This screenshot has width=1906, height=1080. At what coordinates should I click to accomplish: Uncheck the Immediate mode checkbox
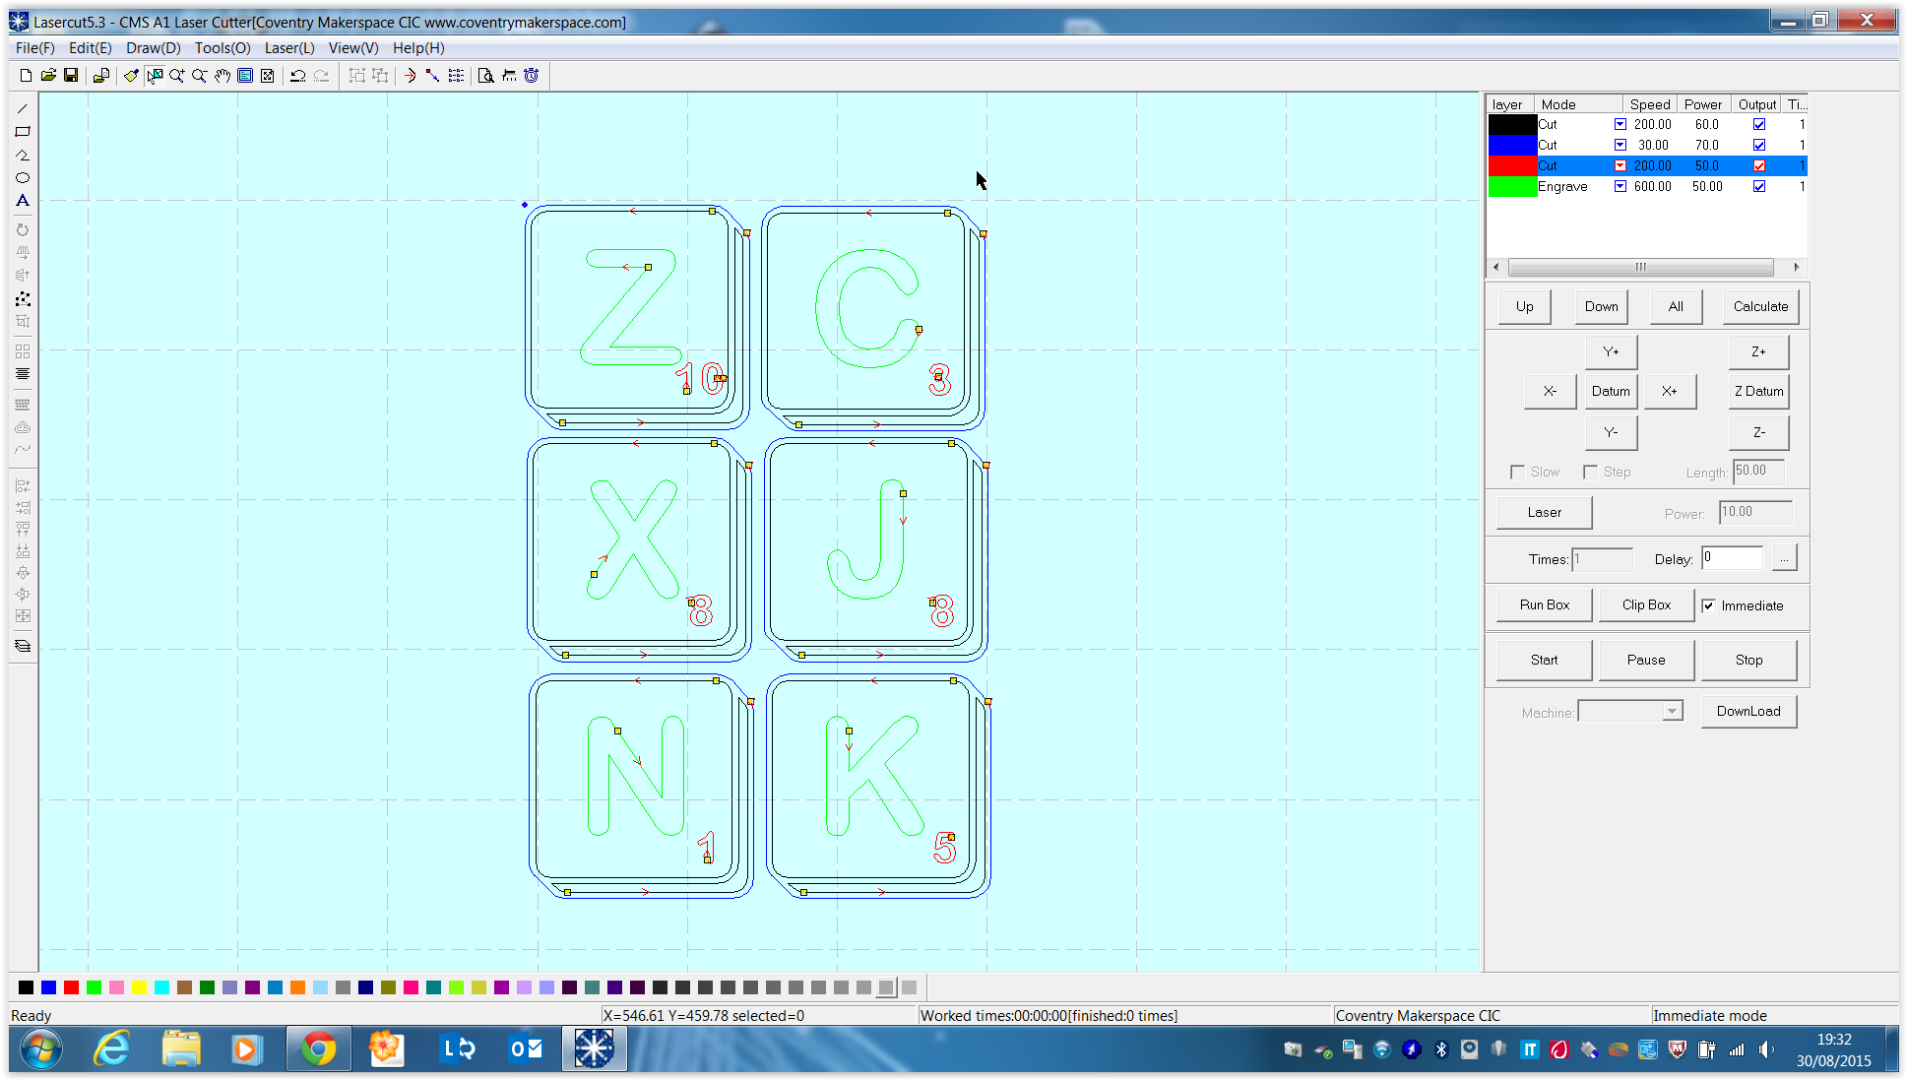pos(1710,605)
